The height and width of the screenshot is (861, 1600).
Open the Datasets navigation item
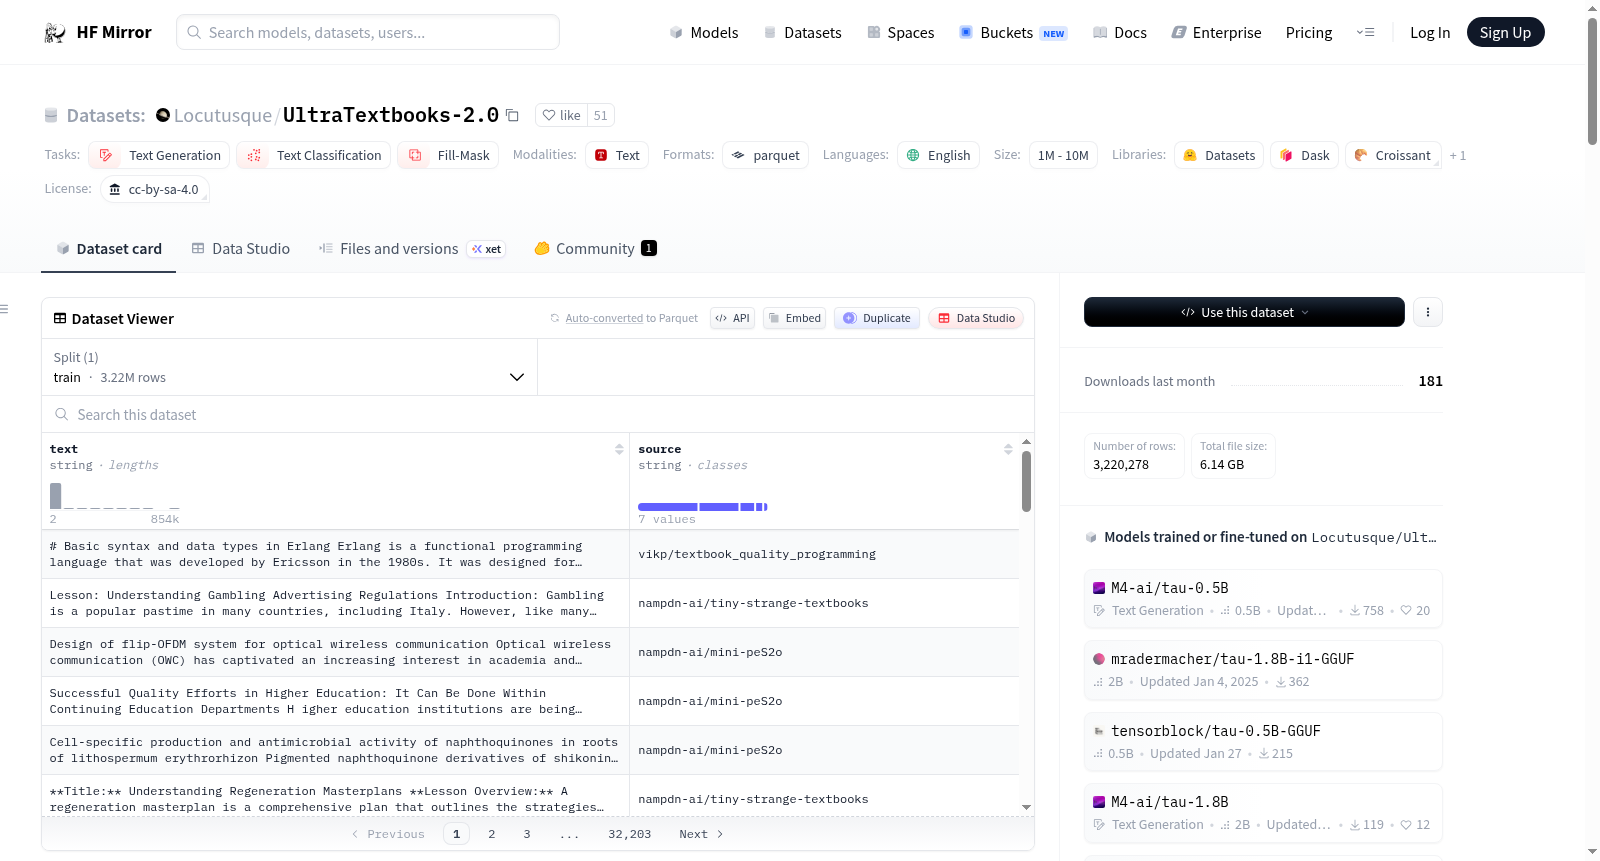803,33
